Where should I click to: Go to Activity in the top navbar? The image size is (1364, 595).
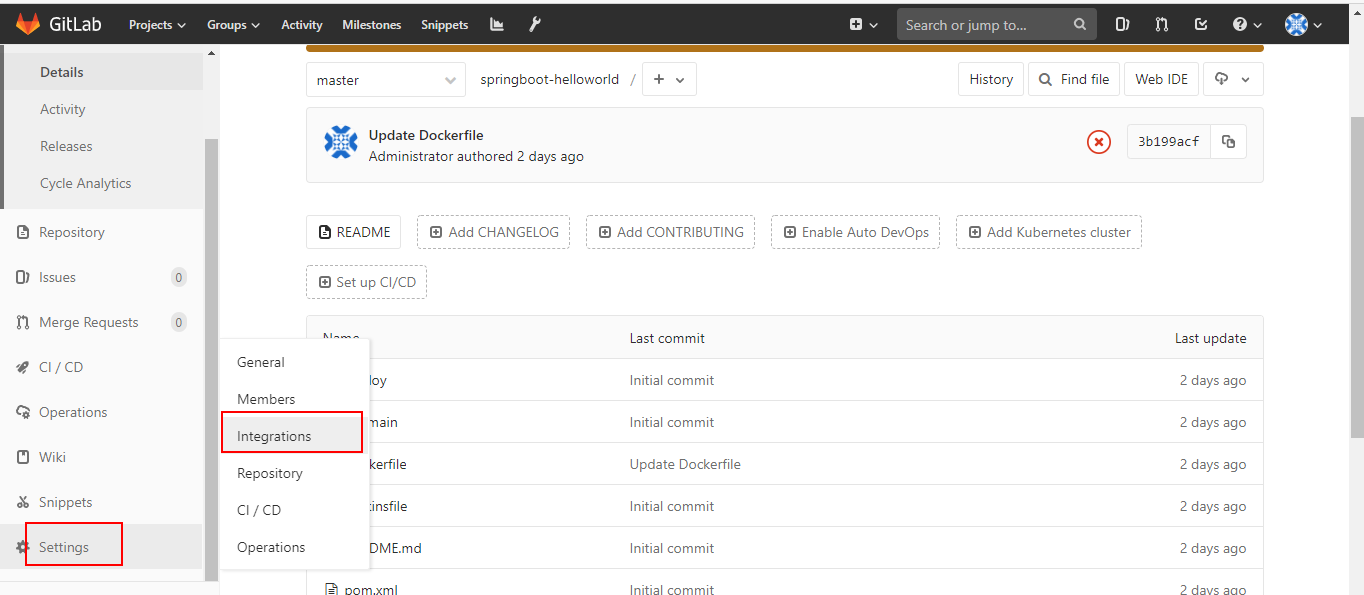click(302, 25)
